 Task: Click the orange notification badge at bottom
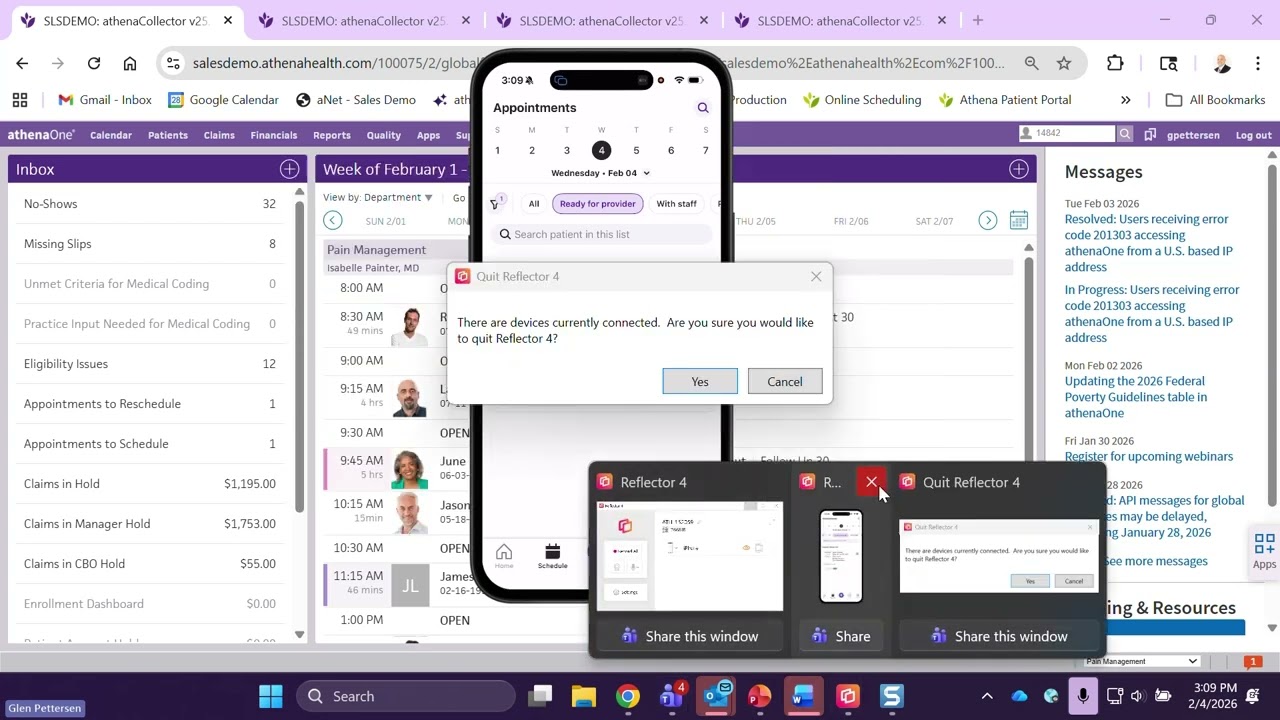[x=1253, y=661]
